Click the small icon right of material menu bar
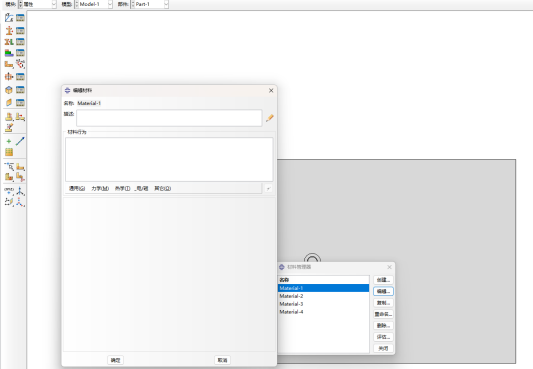 click(x=269, y=189)
